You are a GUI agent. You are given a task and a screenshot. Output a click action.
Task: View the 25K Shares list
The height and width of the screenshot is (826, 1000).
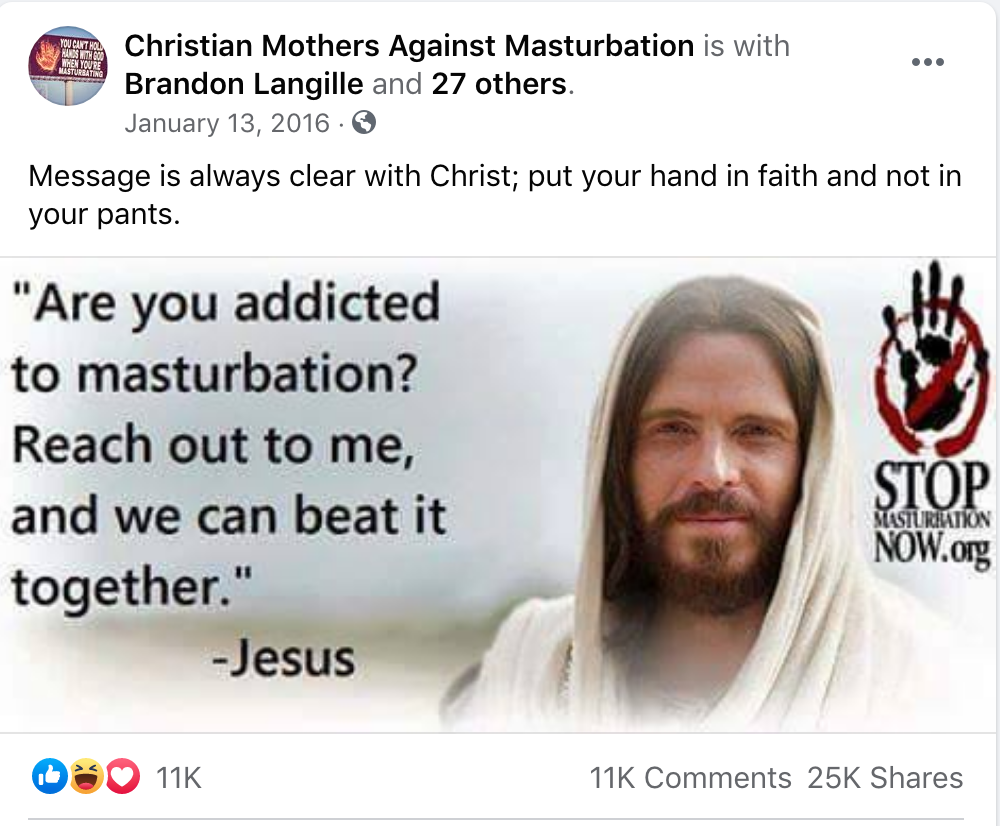click(x=885, y=778)
